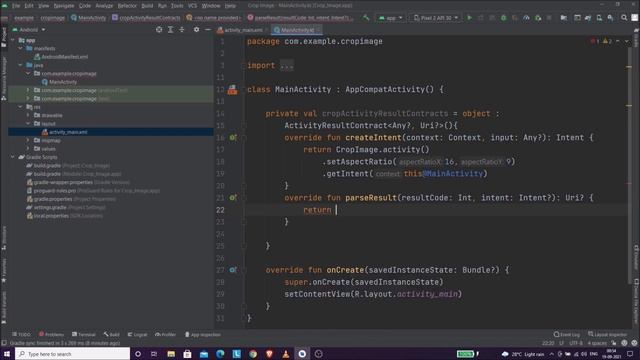
Task: Open Microsoft Edge from taskbar
Action: (x=220, y=354)
